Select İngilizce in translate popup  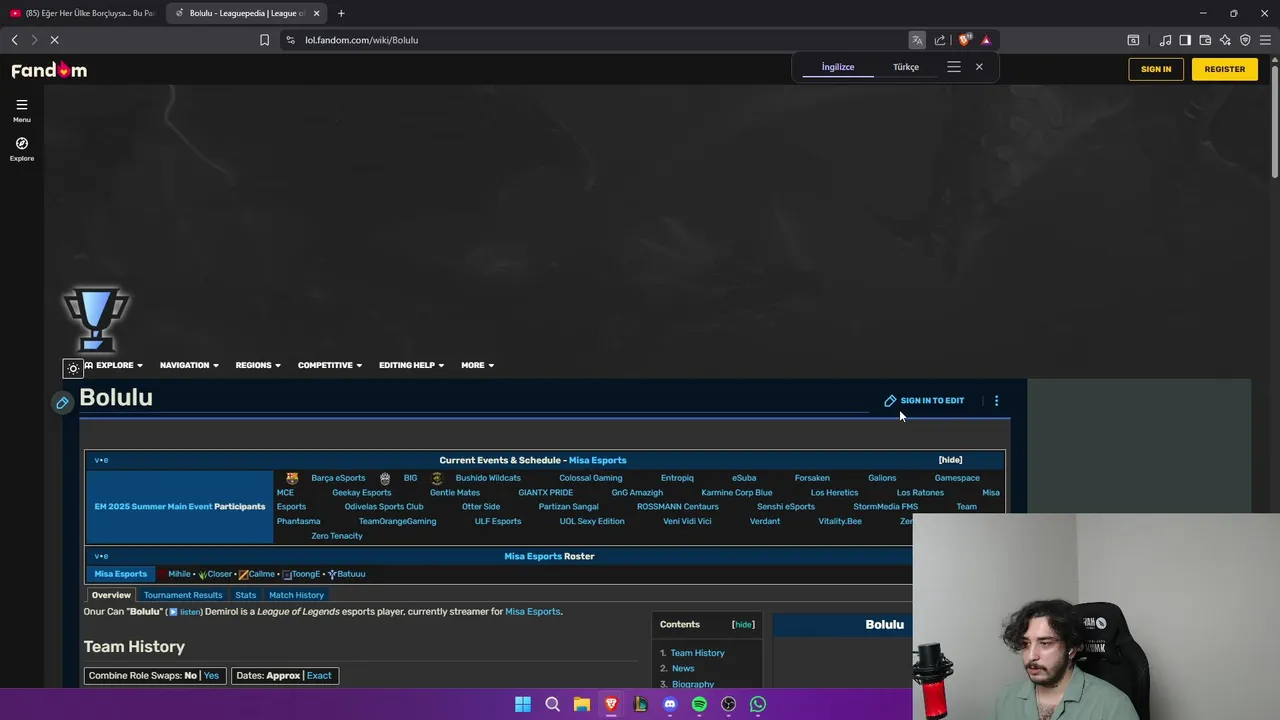pos(838,67)
